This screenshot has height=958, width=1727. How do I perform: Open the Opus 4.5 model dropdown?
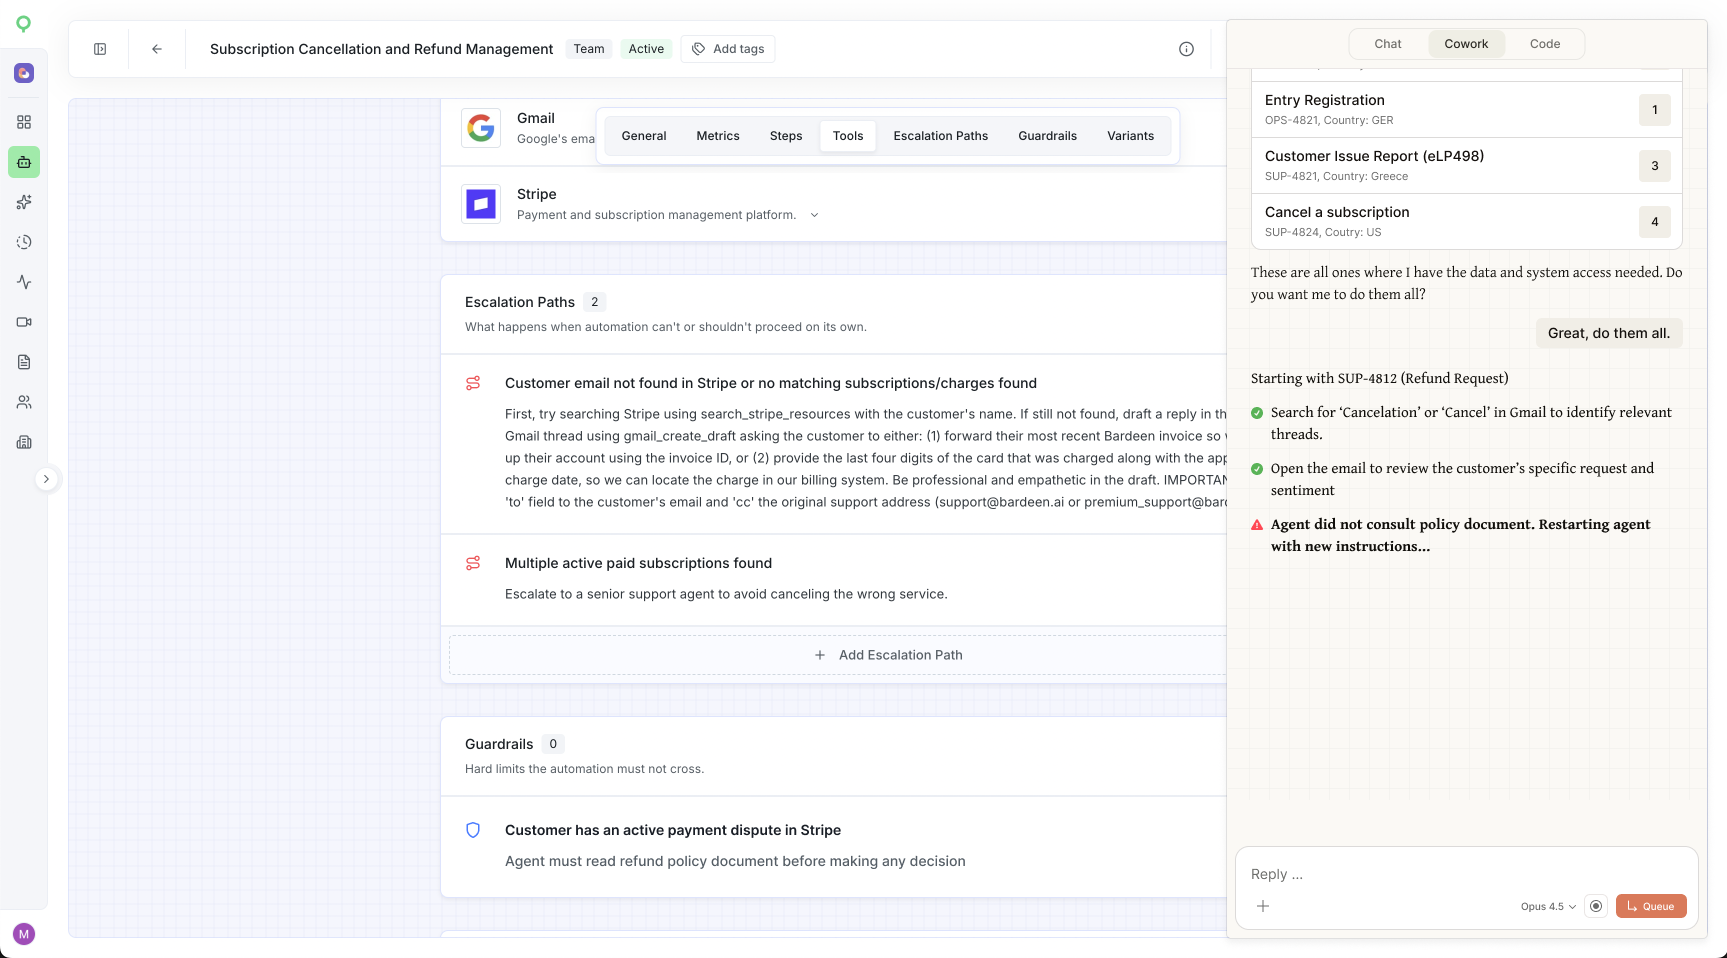[1548, 907]
